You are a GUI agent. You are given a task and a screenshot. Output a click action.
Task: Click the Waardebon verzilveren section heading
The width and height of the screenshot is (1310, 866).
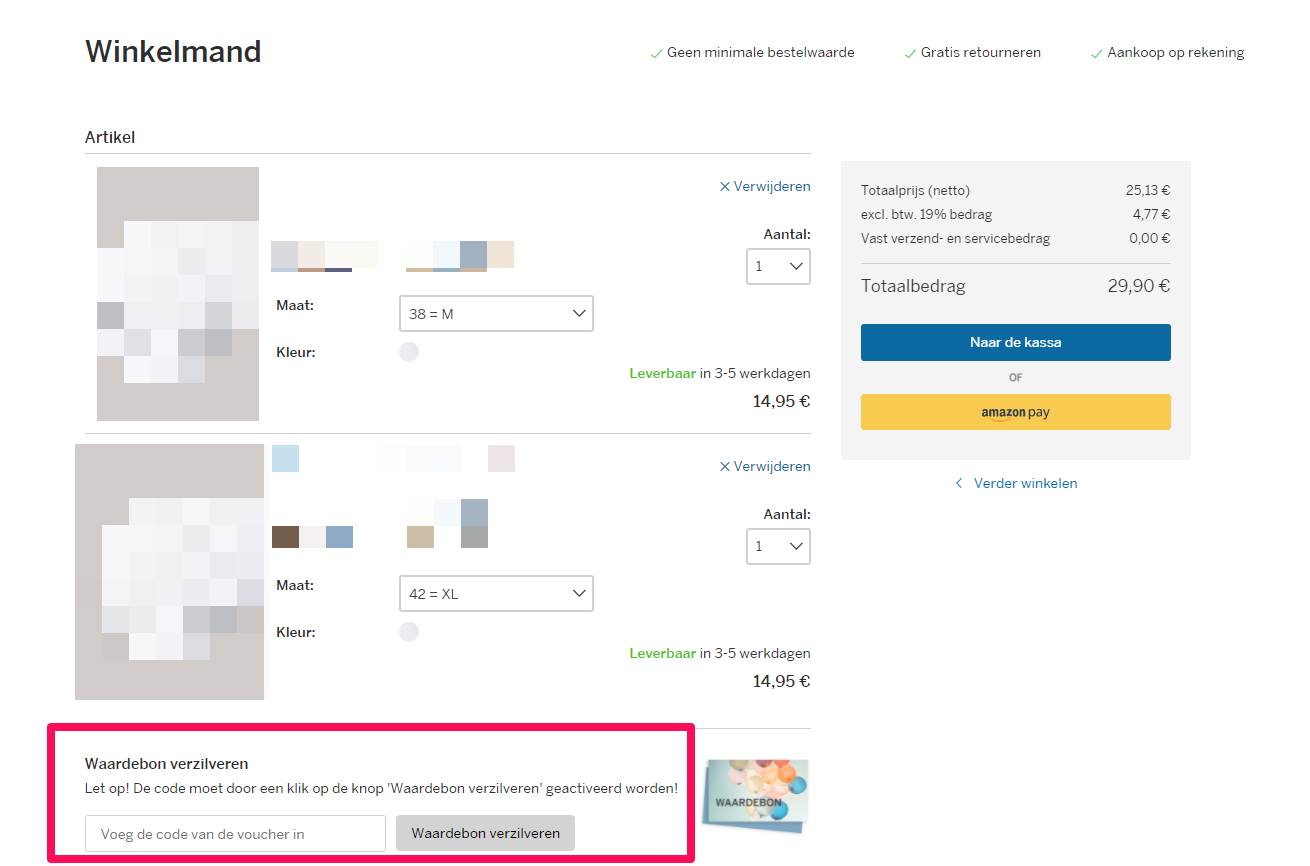click(x=166, y=764)
